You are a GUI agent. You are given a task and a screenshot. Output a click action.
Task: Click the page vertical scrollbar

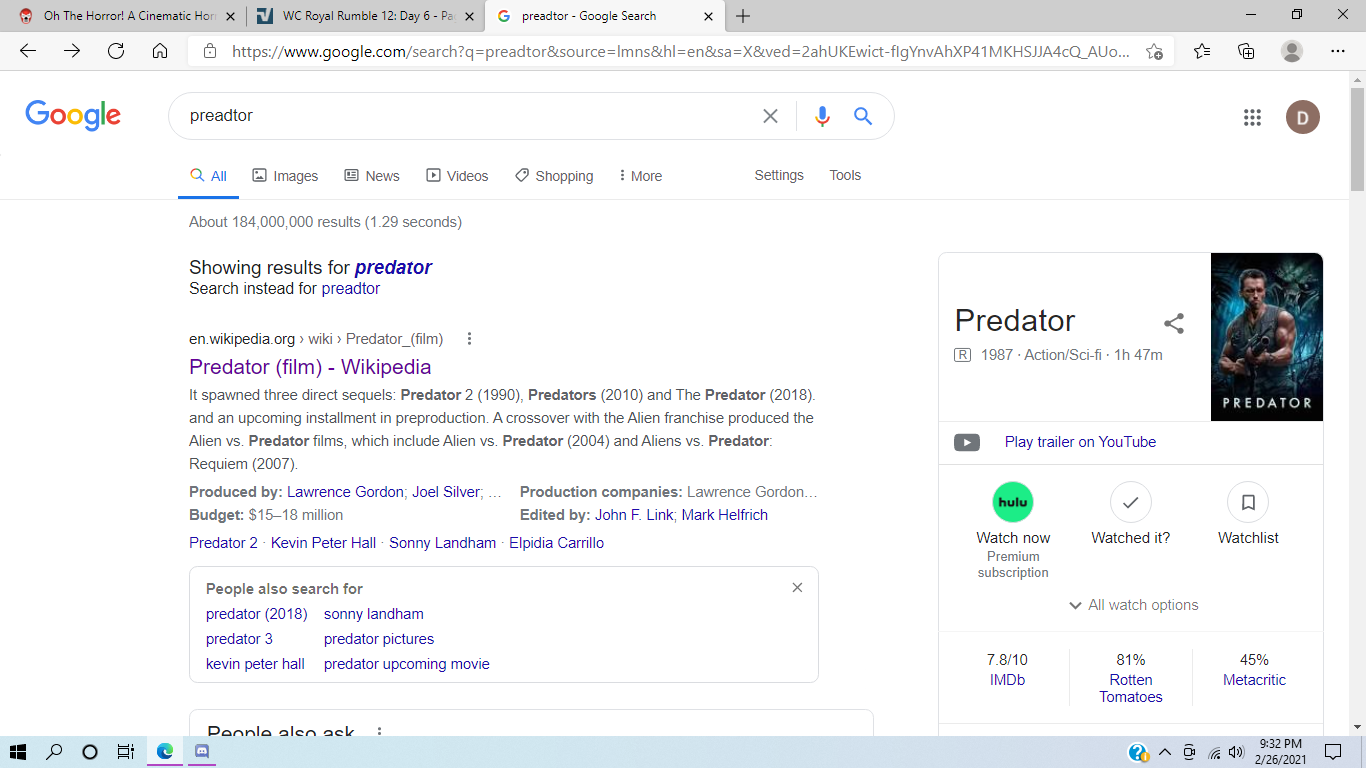click(1357, 400)
